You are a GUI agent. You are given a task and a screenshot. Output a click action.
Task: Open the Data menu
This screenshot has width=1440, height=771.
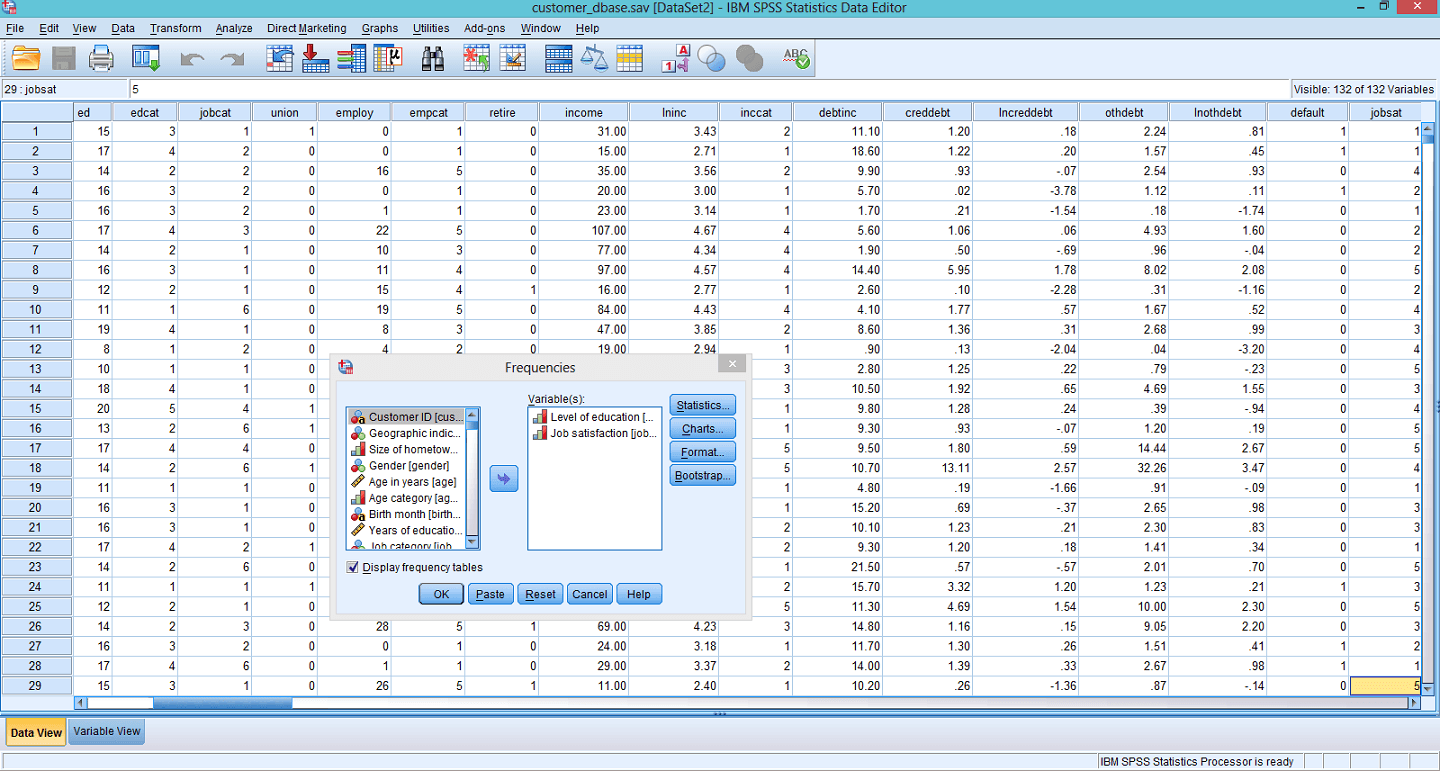pos(123,28)
